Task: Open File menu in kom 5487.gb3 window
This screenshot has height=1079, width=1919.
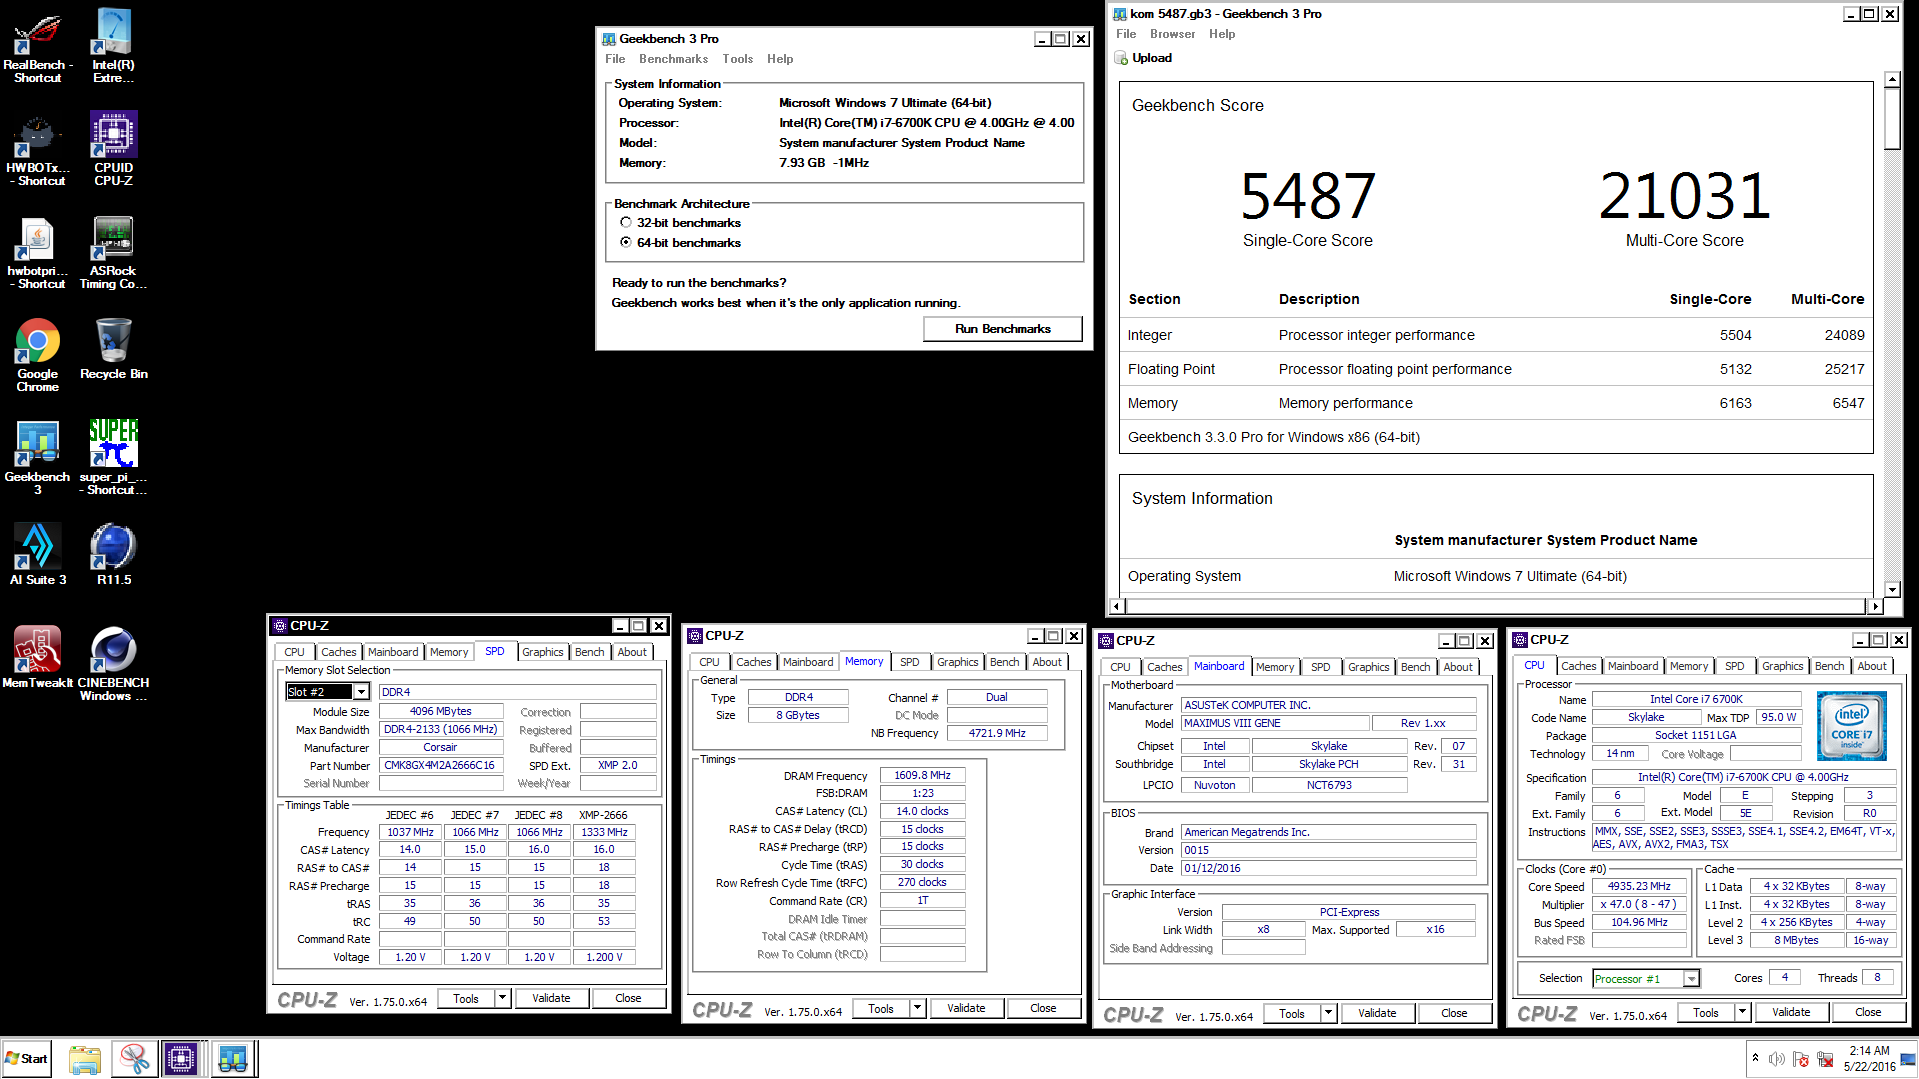Action: pos(1126,34)
